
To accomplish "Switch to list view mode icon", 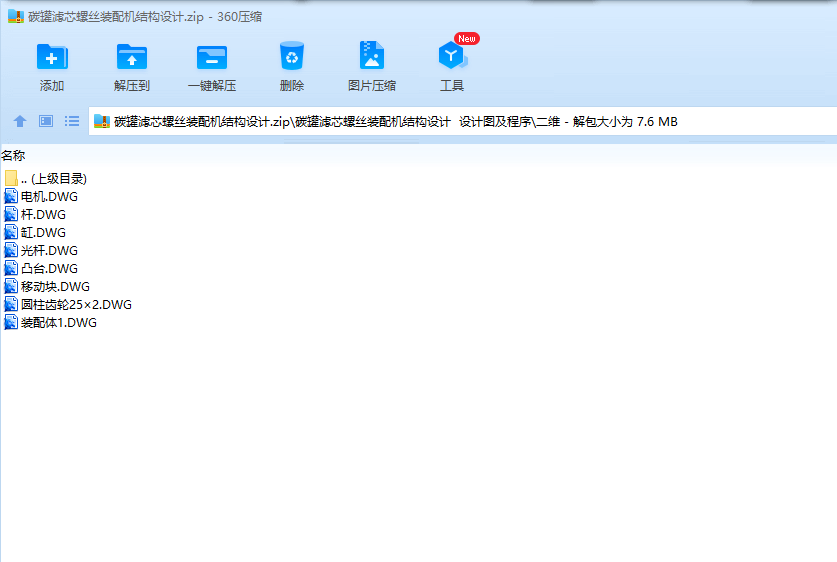I will tap(72, 121).
